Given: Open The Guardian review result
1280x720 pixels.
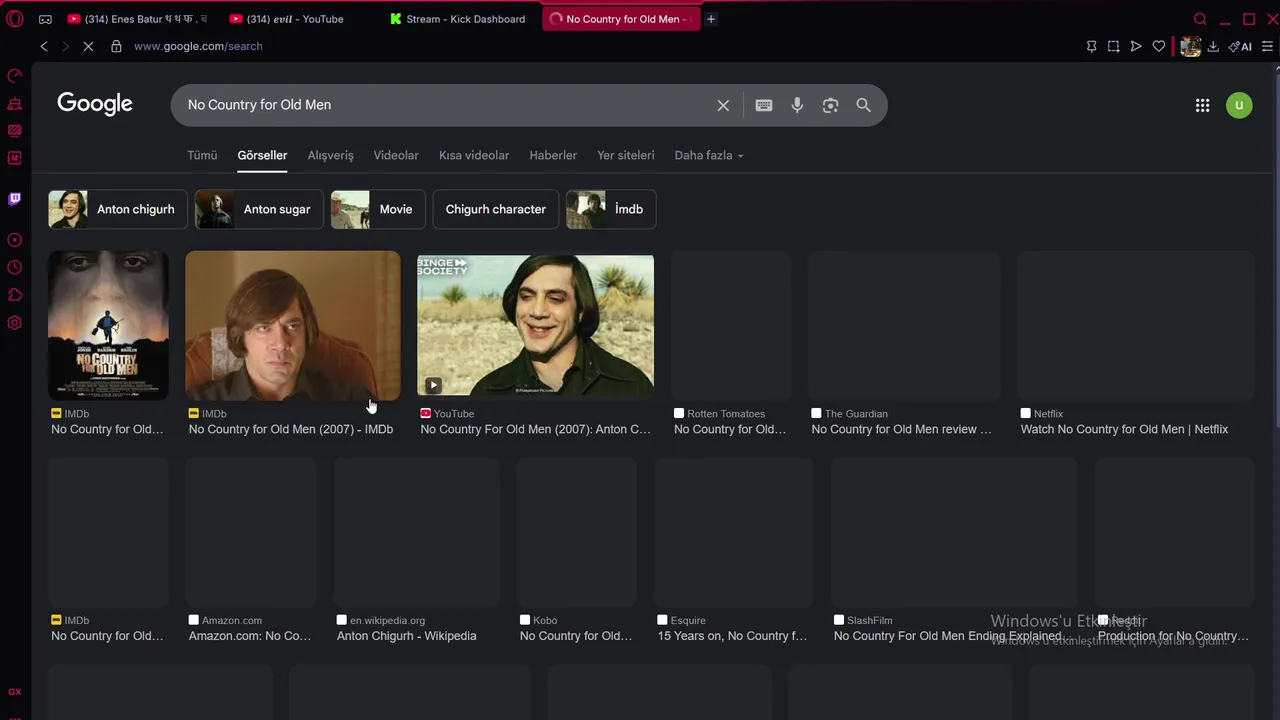Looking at the screenshot, I should coord(902,421).
